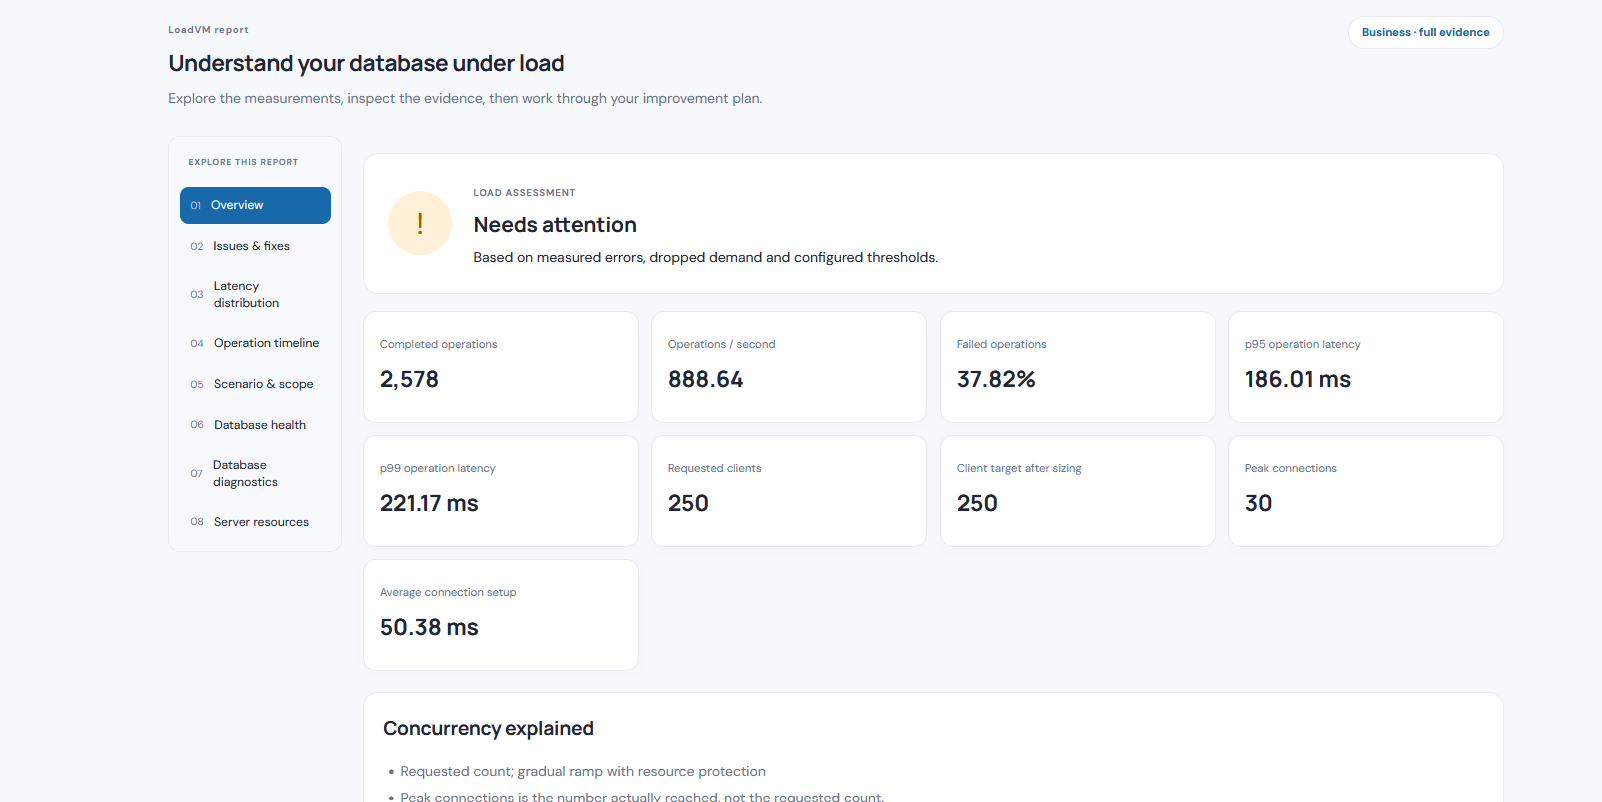Viewport: 1602px width, 802px height.
Task: Open the Overview section
Action: point(255,205)
